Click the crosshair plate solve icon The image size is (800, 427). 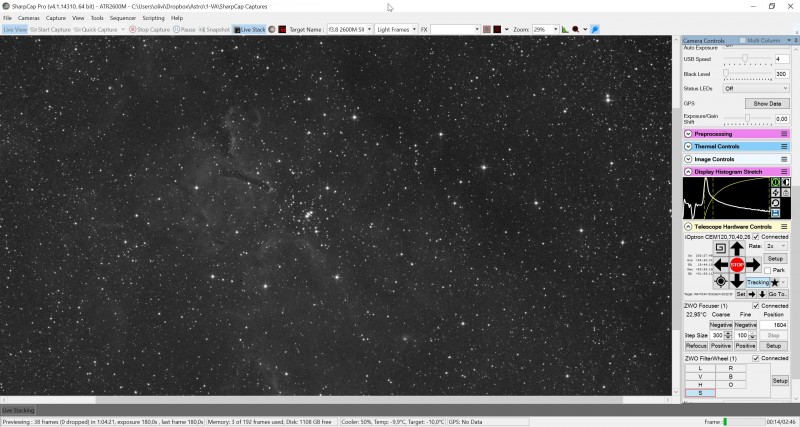coord(720,281)
